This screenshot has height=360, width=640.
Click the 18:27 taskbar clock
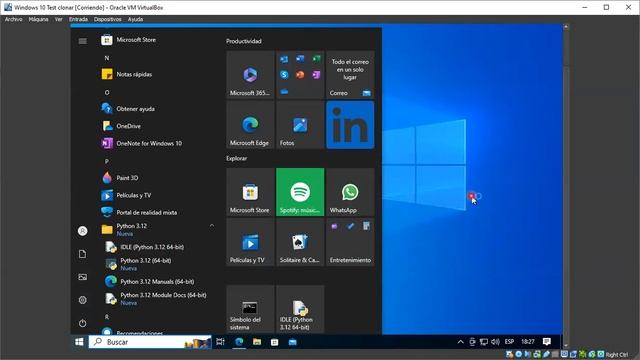coord(528,342)
